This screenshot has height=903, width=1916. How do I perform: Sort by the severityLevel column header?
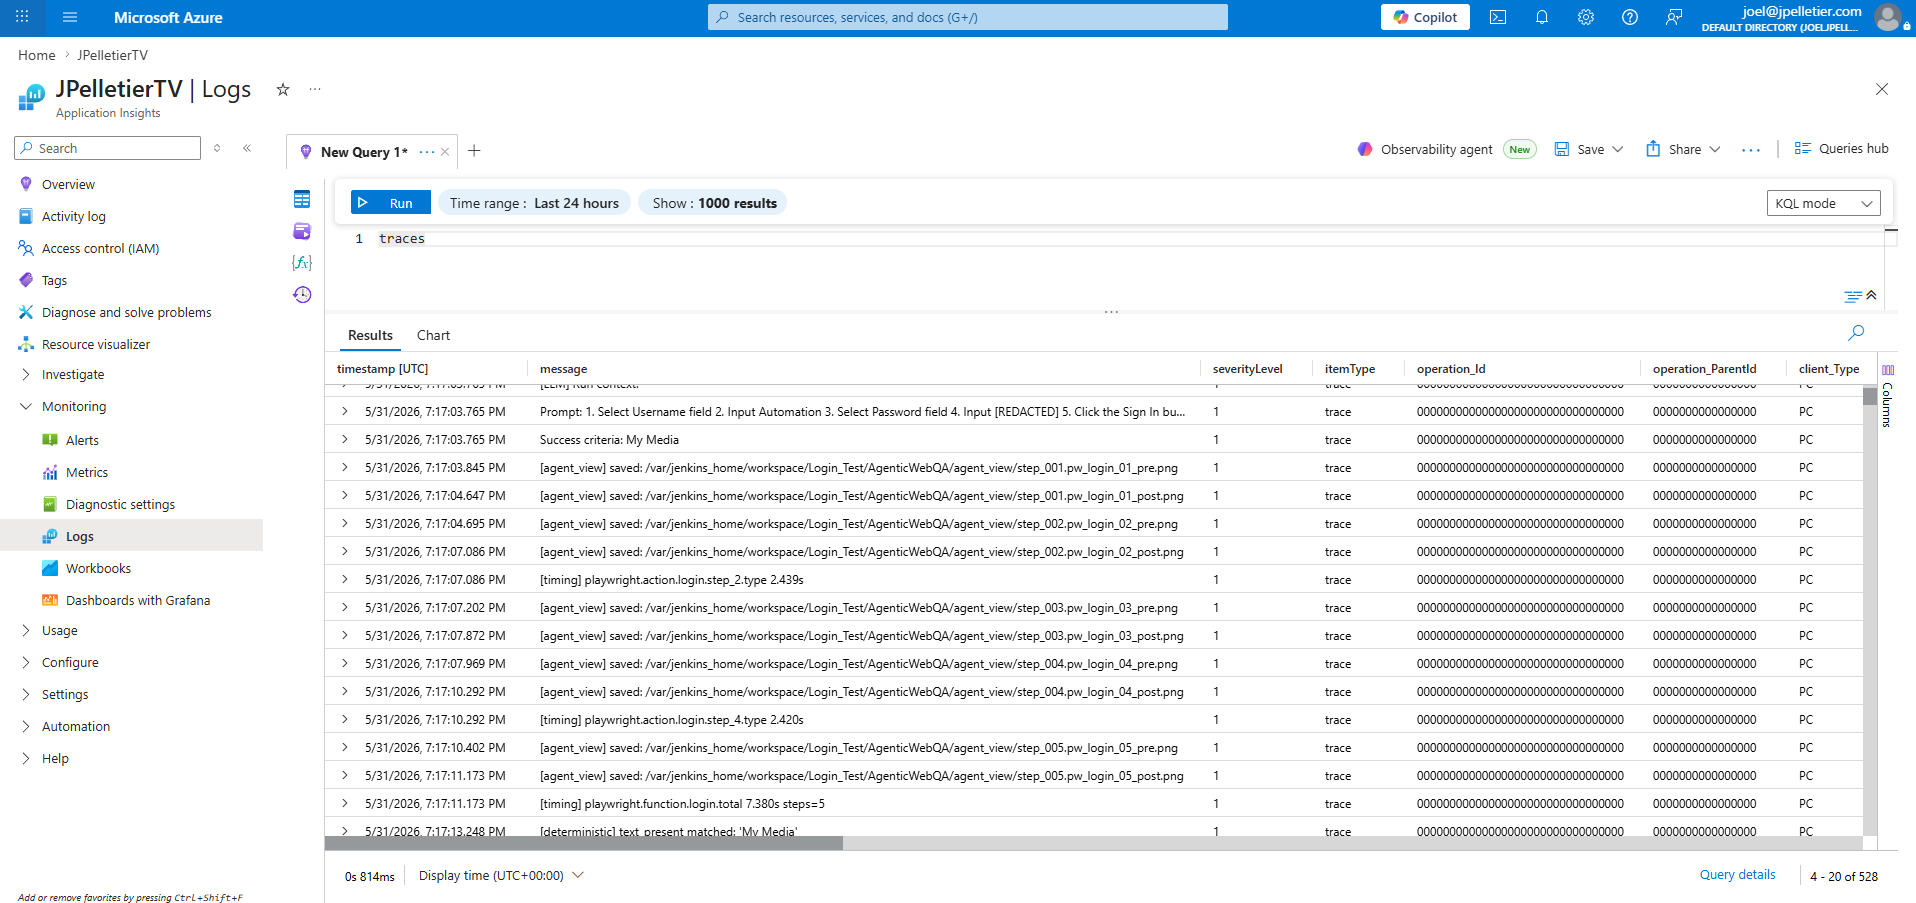pyautogui.click(x=1247, y=368)
